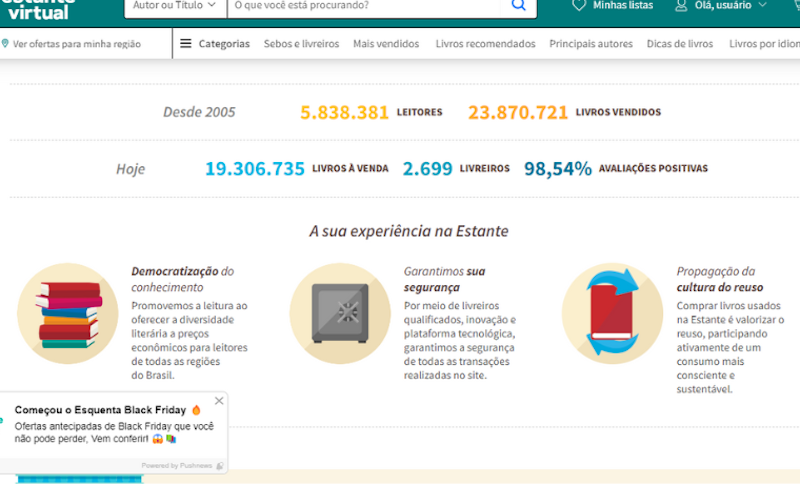
Task: Click A sua experiência na Estante heading
Action: [409, 231]
